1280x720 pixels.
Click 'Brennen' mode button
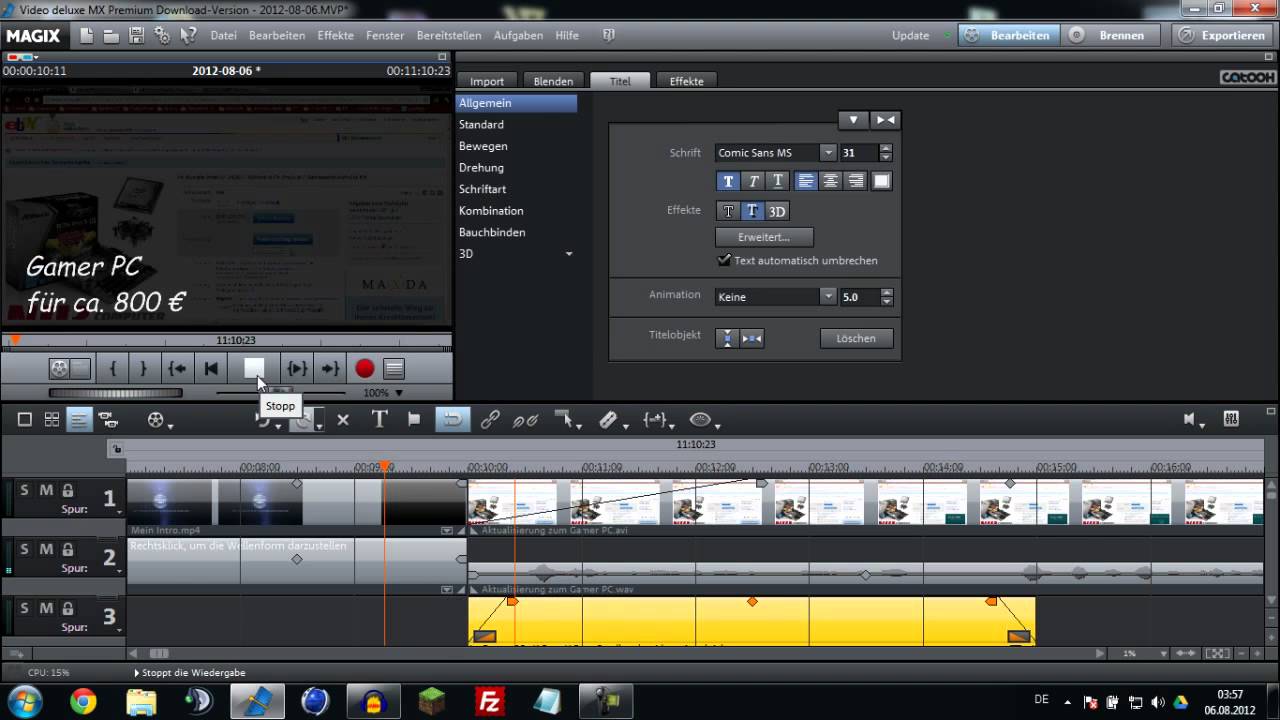click(1111, 35)
